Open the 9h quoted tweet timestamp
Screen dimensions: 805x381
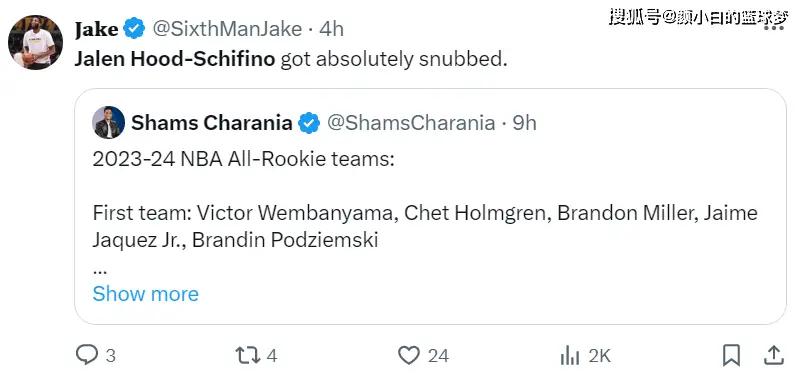(x=525, y=123)
